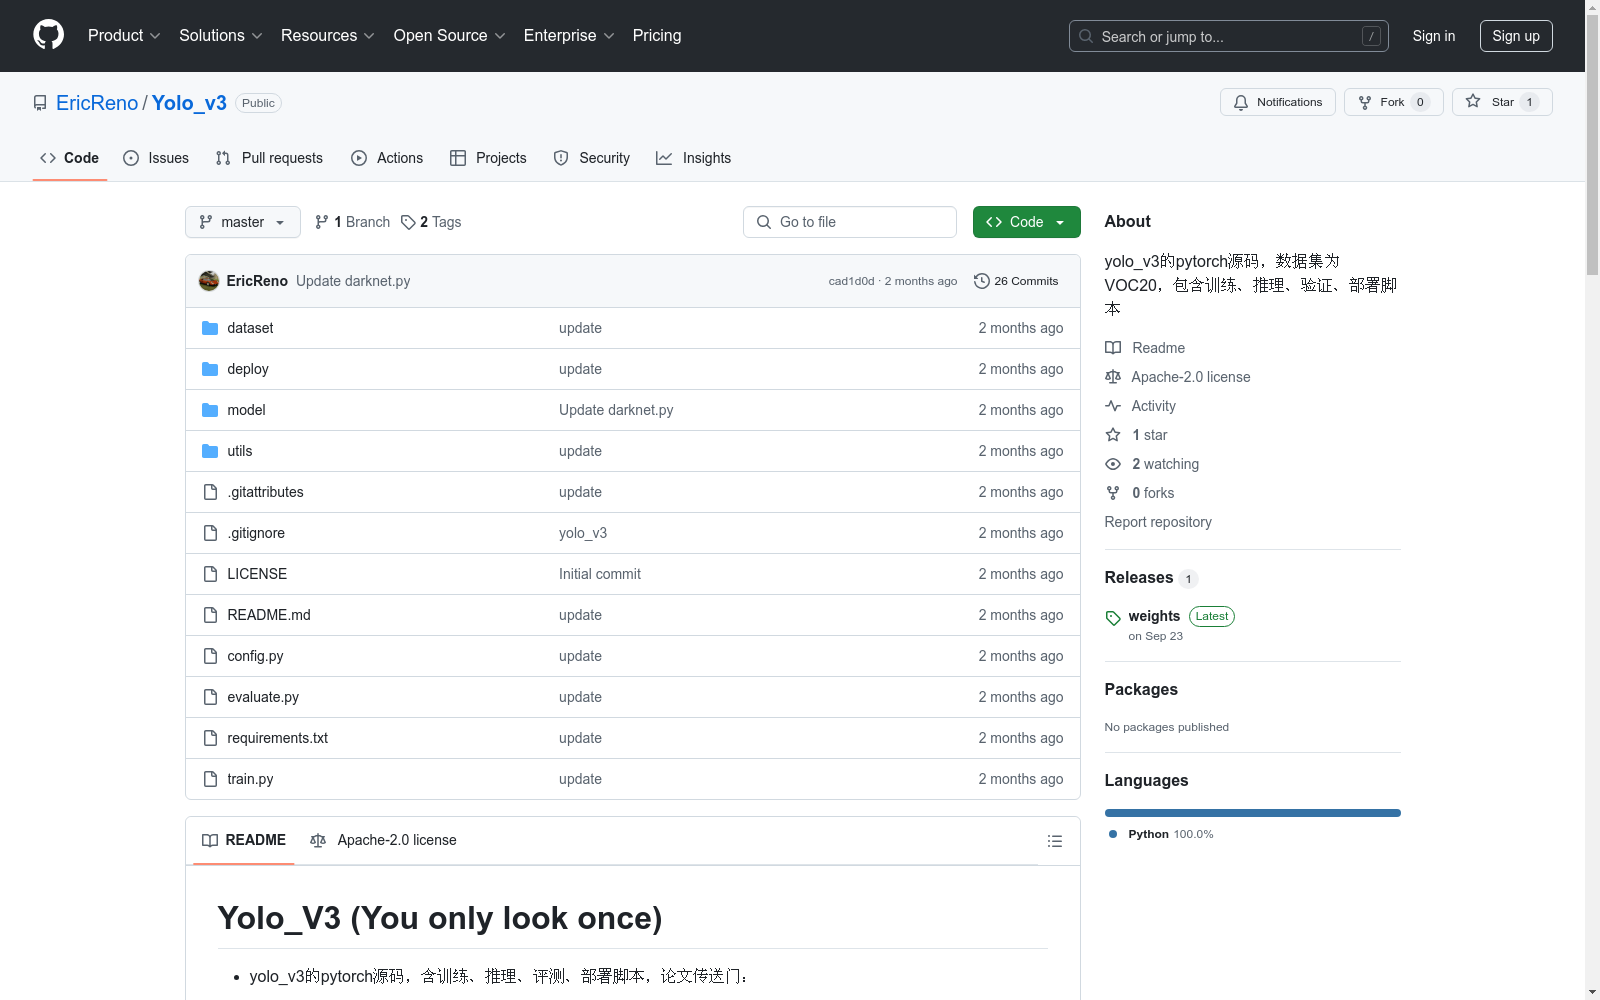Click the deploy folder icon
This screenshot has width=1600, height=1000.
pos(210,369)
